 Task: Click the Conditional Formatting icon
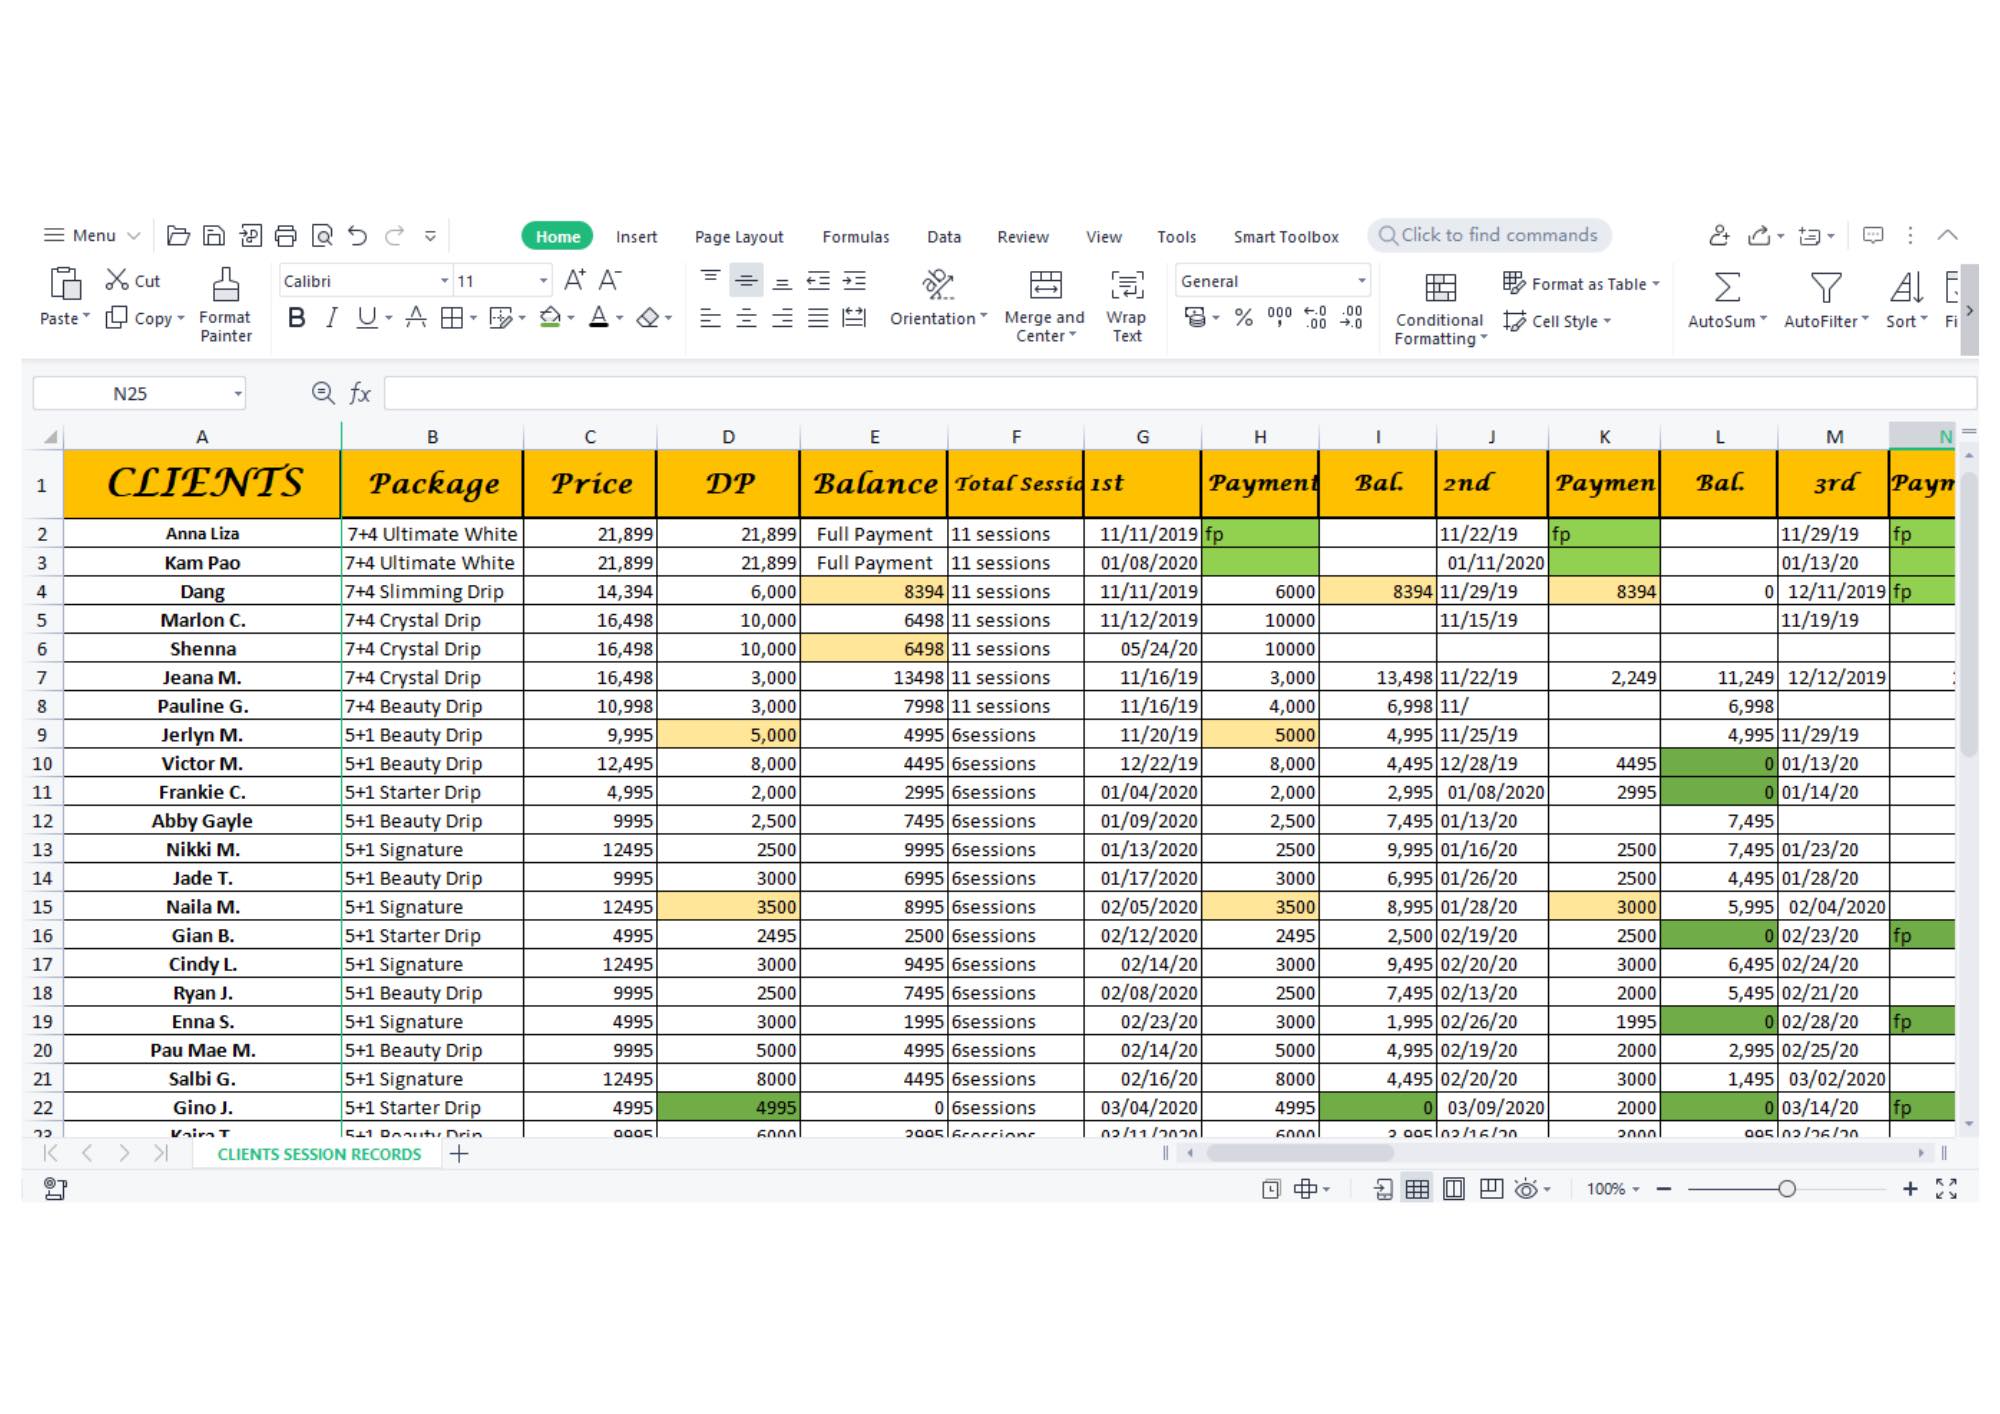(1439, 288)
